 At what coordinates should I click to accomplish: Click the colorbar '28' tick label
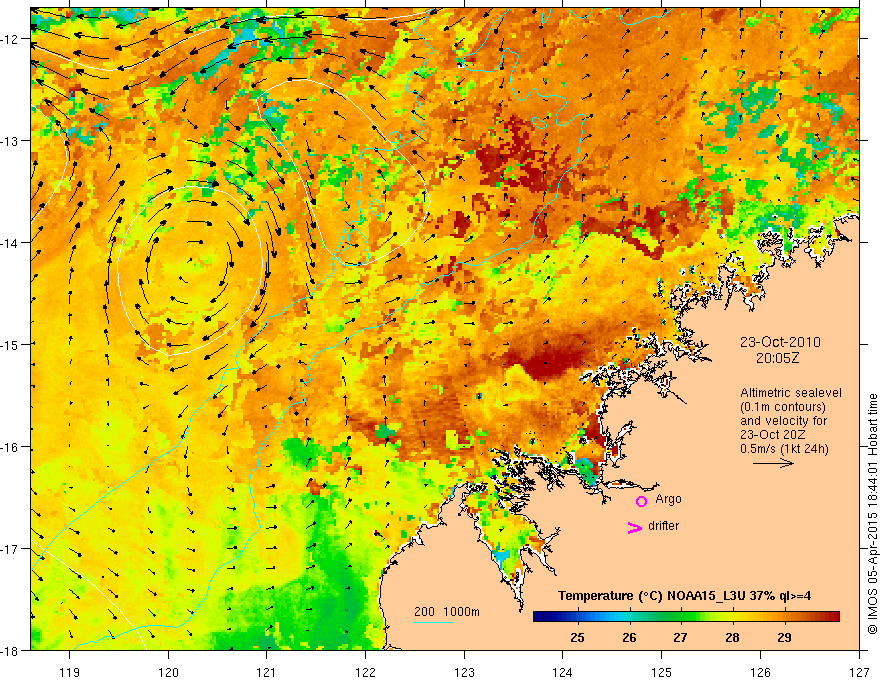[732, 638]
